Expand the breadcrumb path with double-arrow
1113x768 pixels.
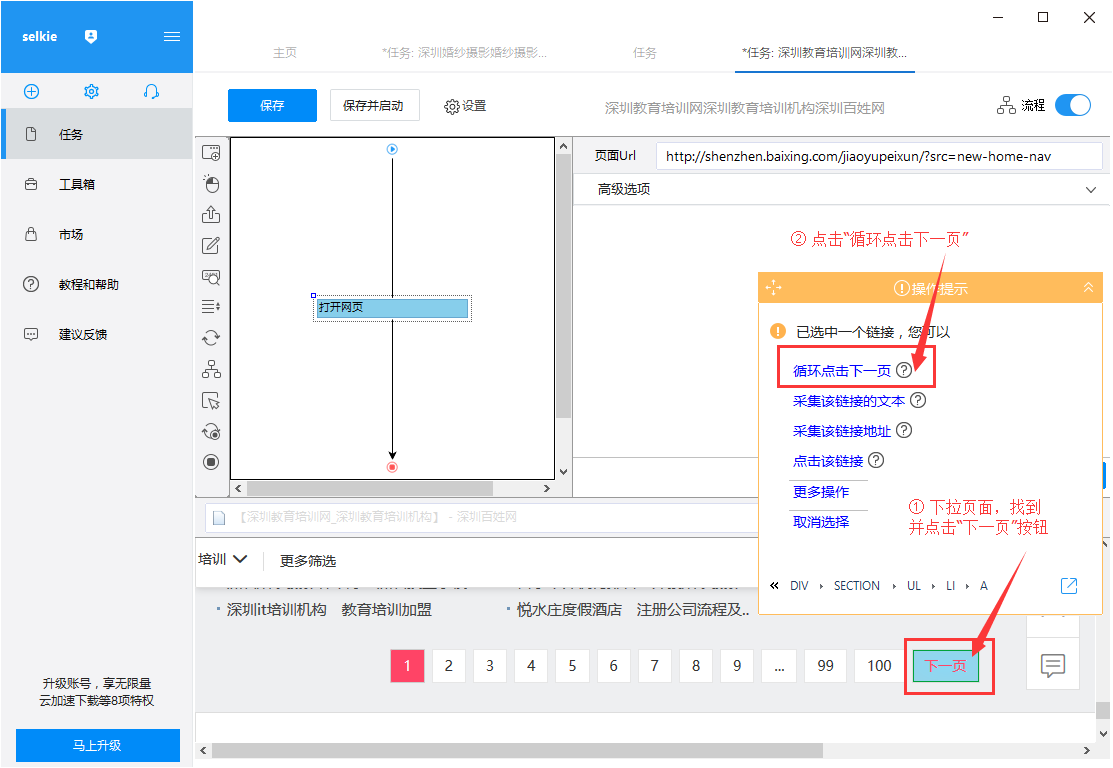(774, 586)
